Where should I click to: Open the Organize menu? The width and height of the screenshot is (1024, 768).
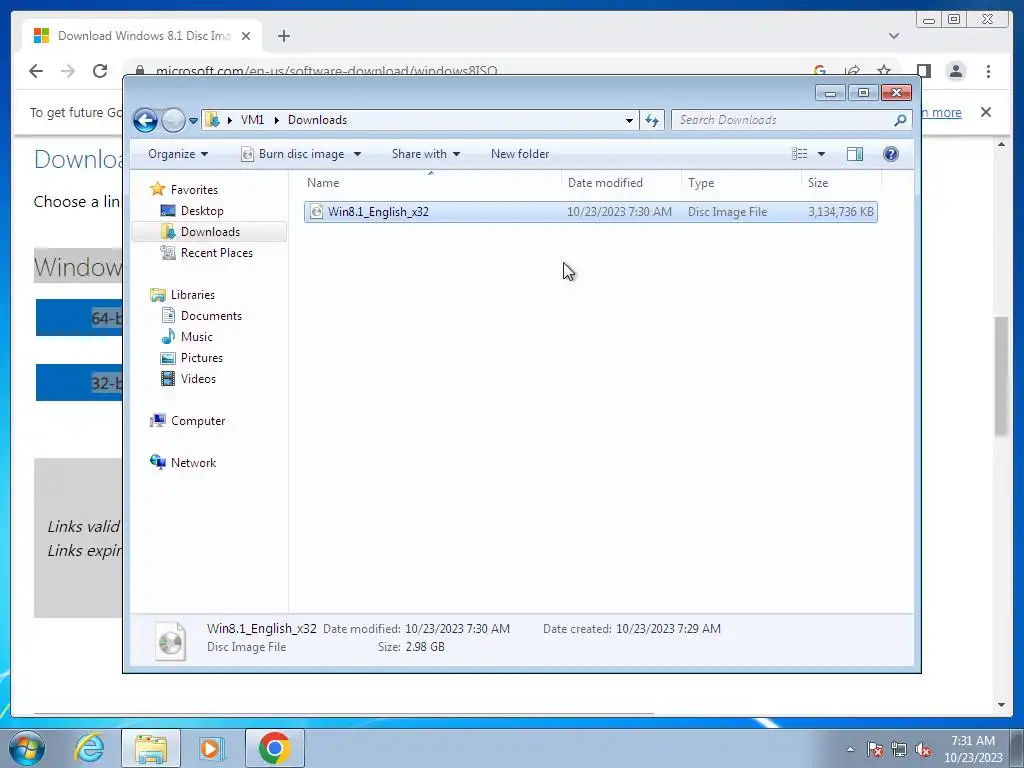tap(178, 154)
